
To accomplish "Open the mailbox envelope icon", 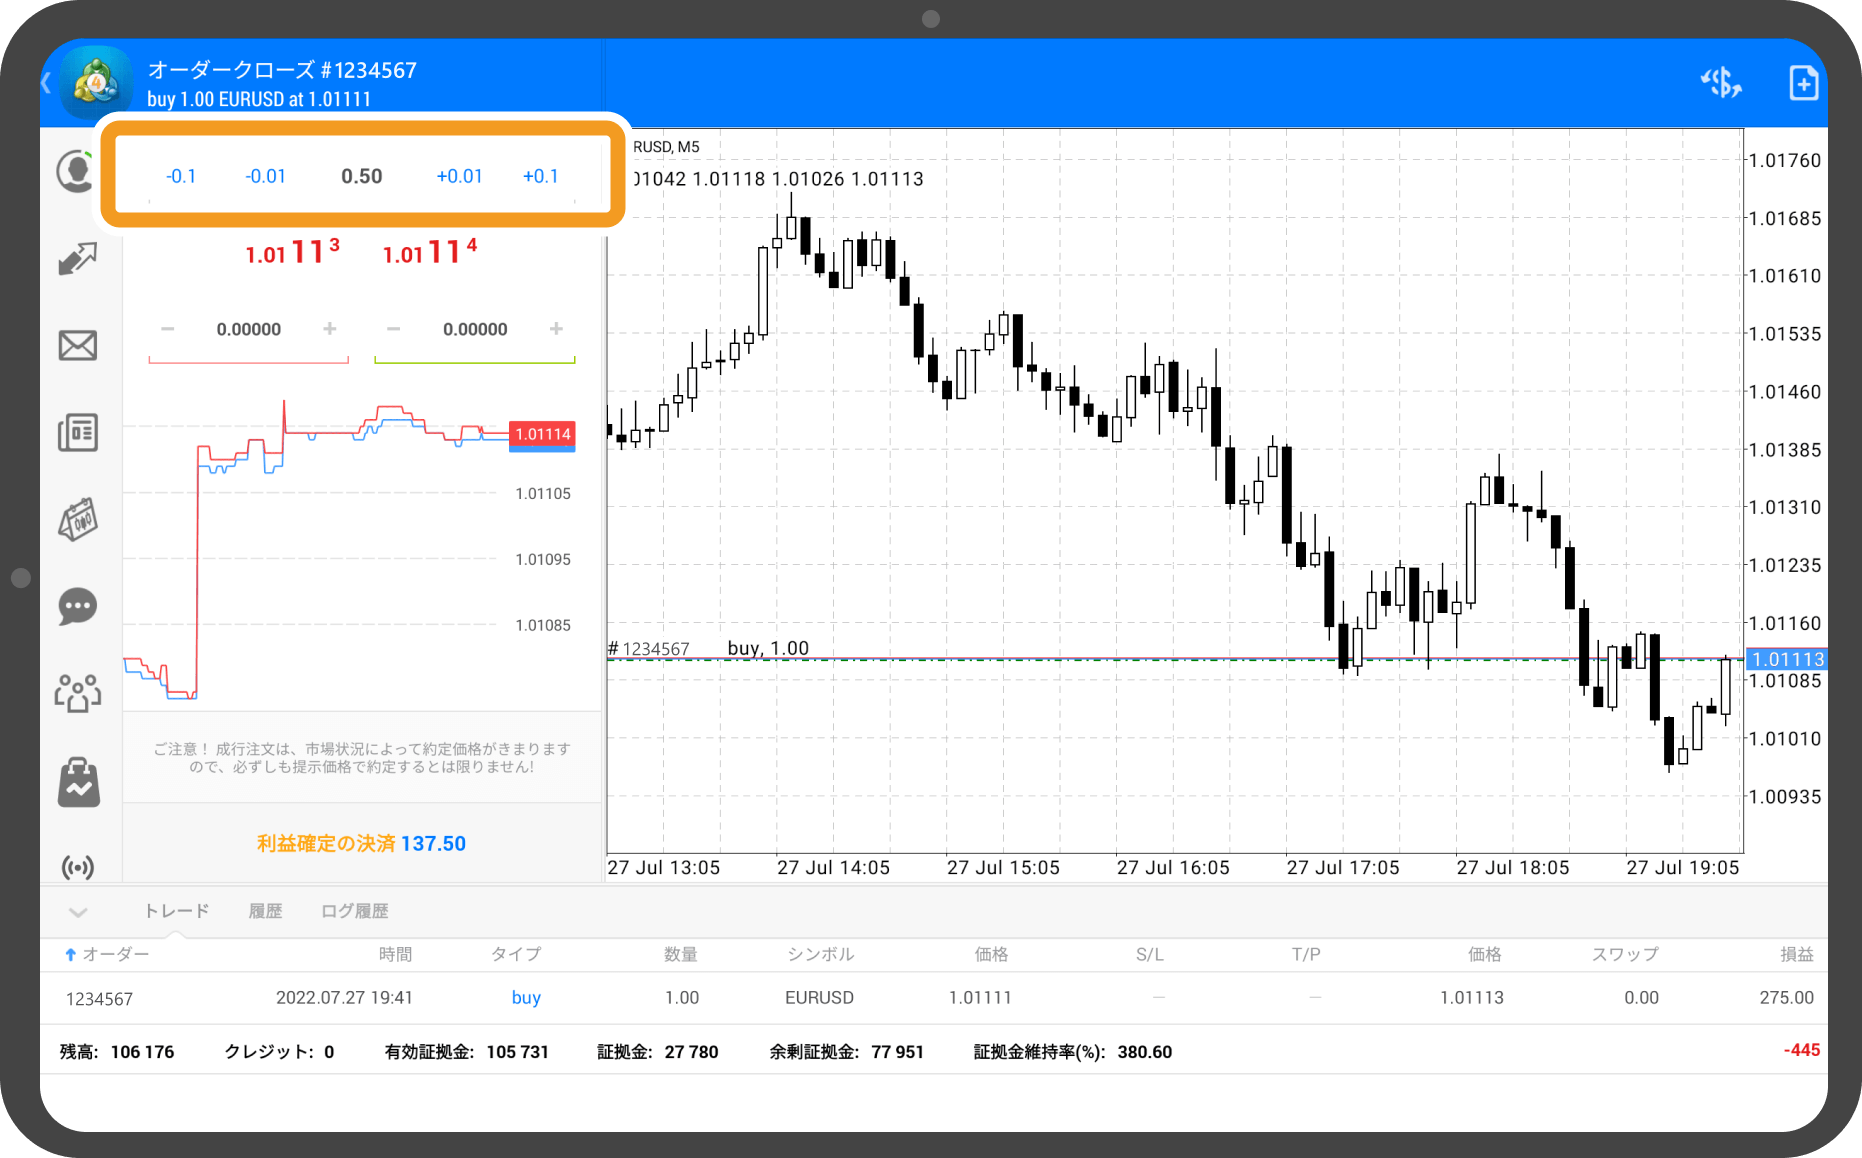I will pos(77,346).
